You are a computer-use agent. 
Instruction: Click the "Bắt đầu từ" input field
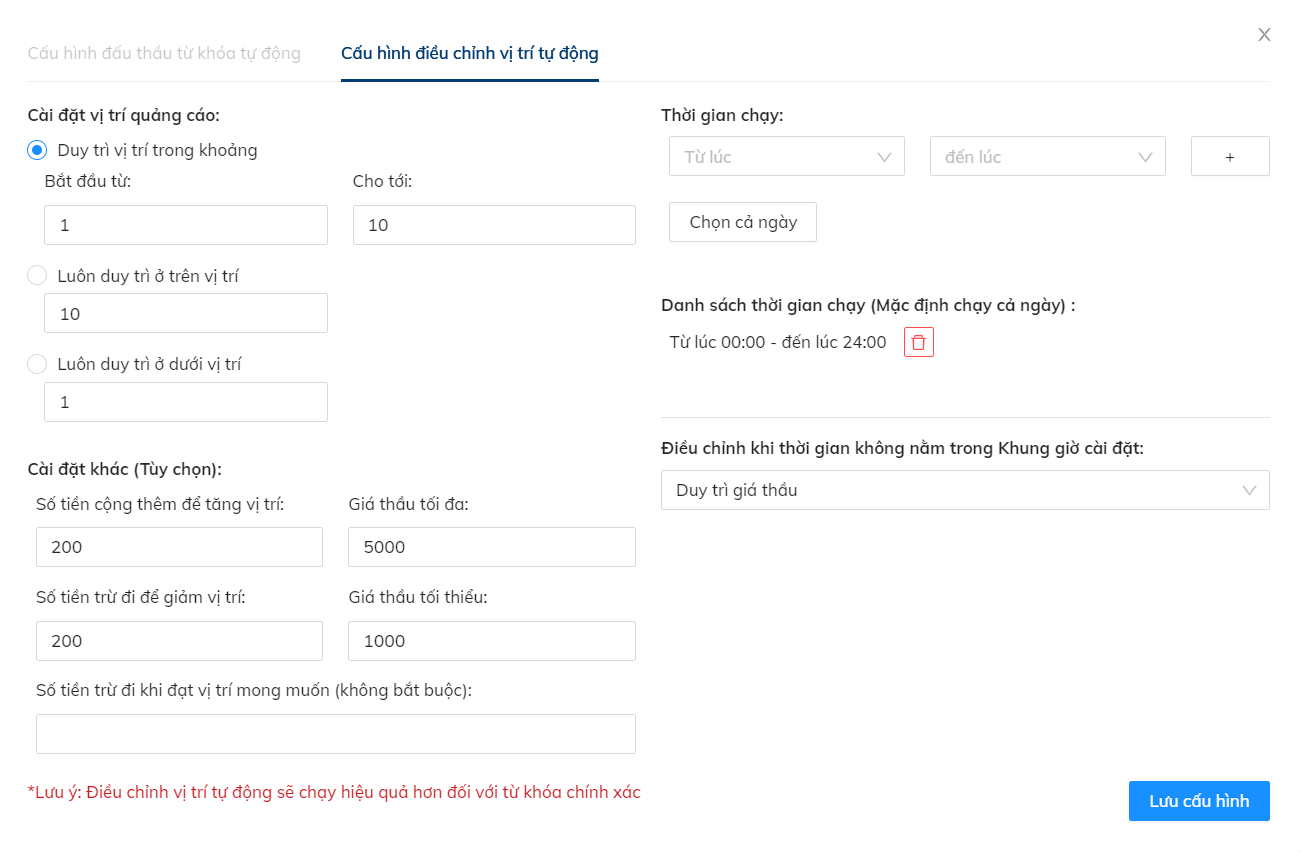(x=186, y=224)
